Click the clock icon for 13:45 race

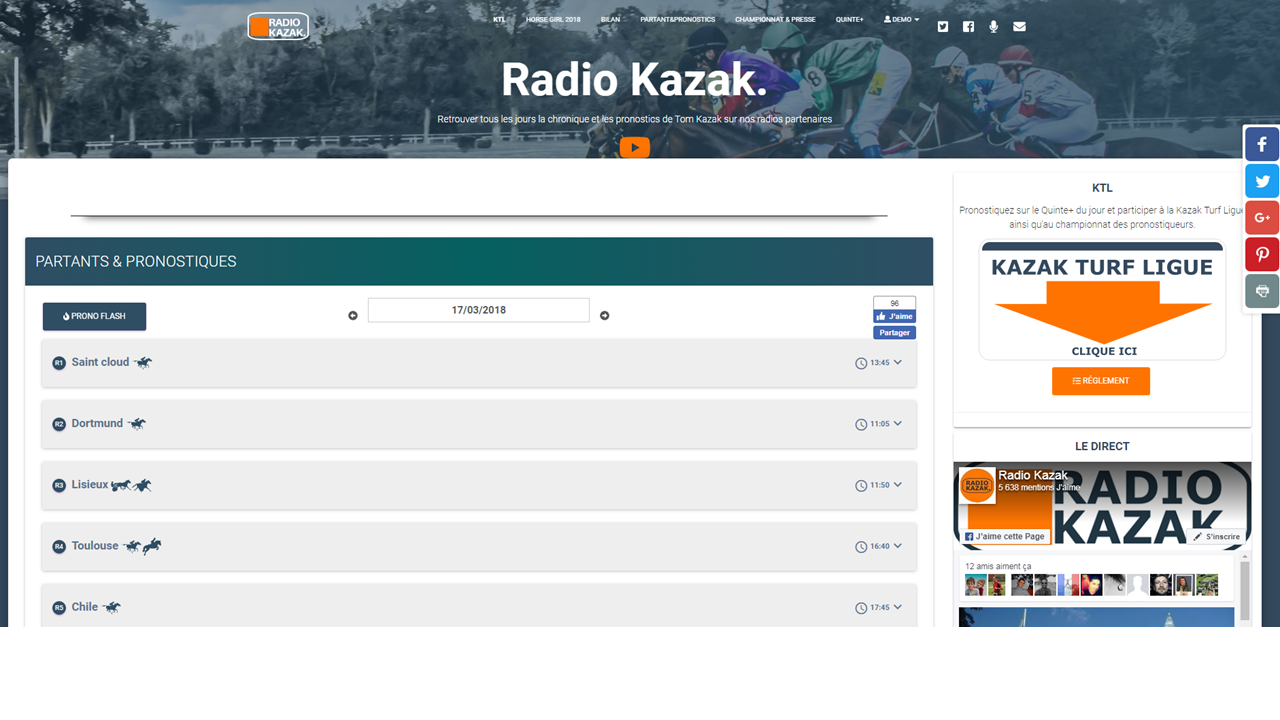[861, 363]
